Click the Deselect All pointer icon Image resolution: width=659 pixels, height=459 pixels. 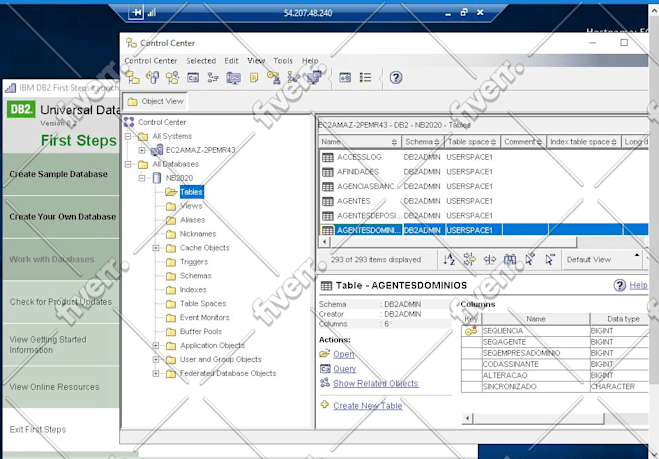[x=550, y=259]
